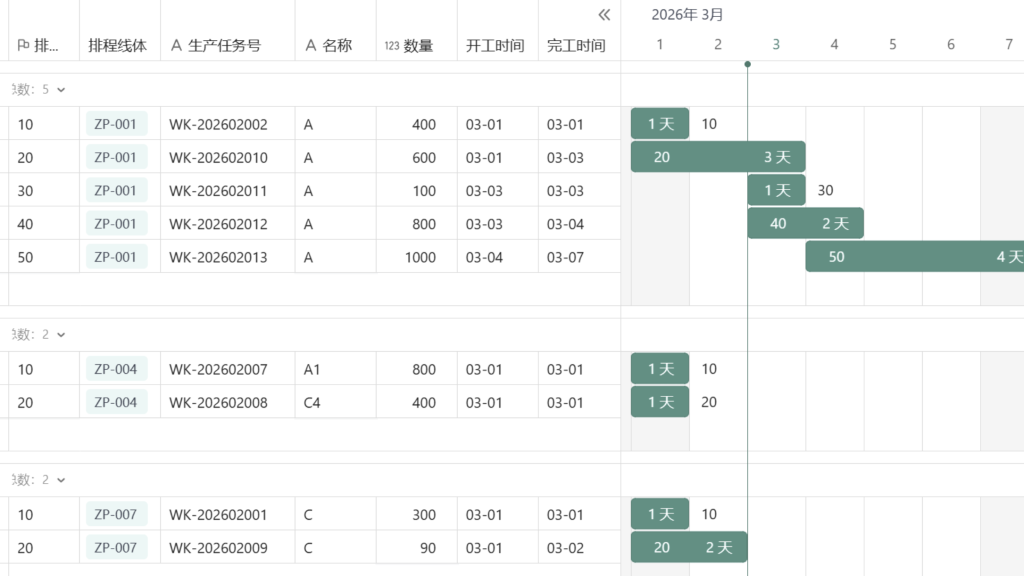1024x576 pixels.
Task: Select the 1天 Gantt bar for WK-202602002
Action: click(660, 124)
